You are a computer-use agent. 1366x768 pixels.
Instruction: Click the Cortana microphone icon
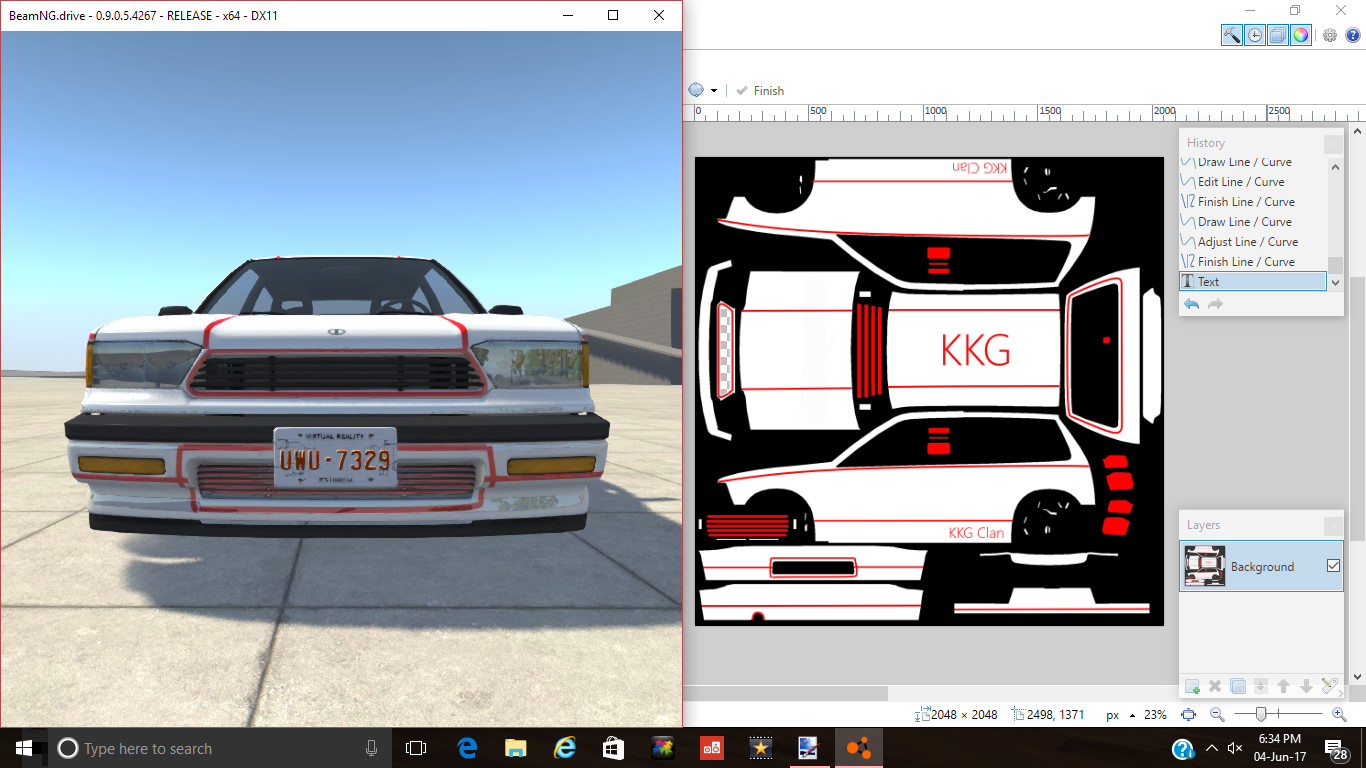point(371,748)
